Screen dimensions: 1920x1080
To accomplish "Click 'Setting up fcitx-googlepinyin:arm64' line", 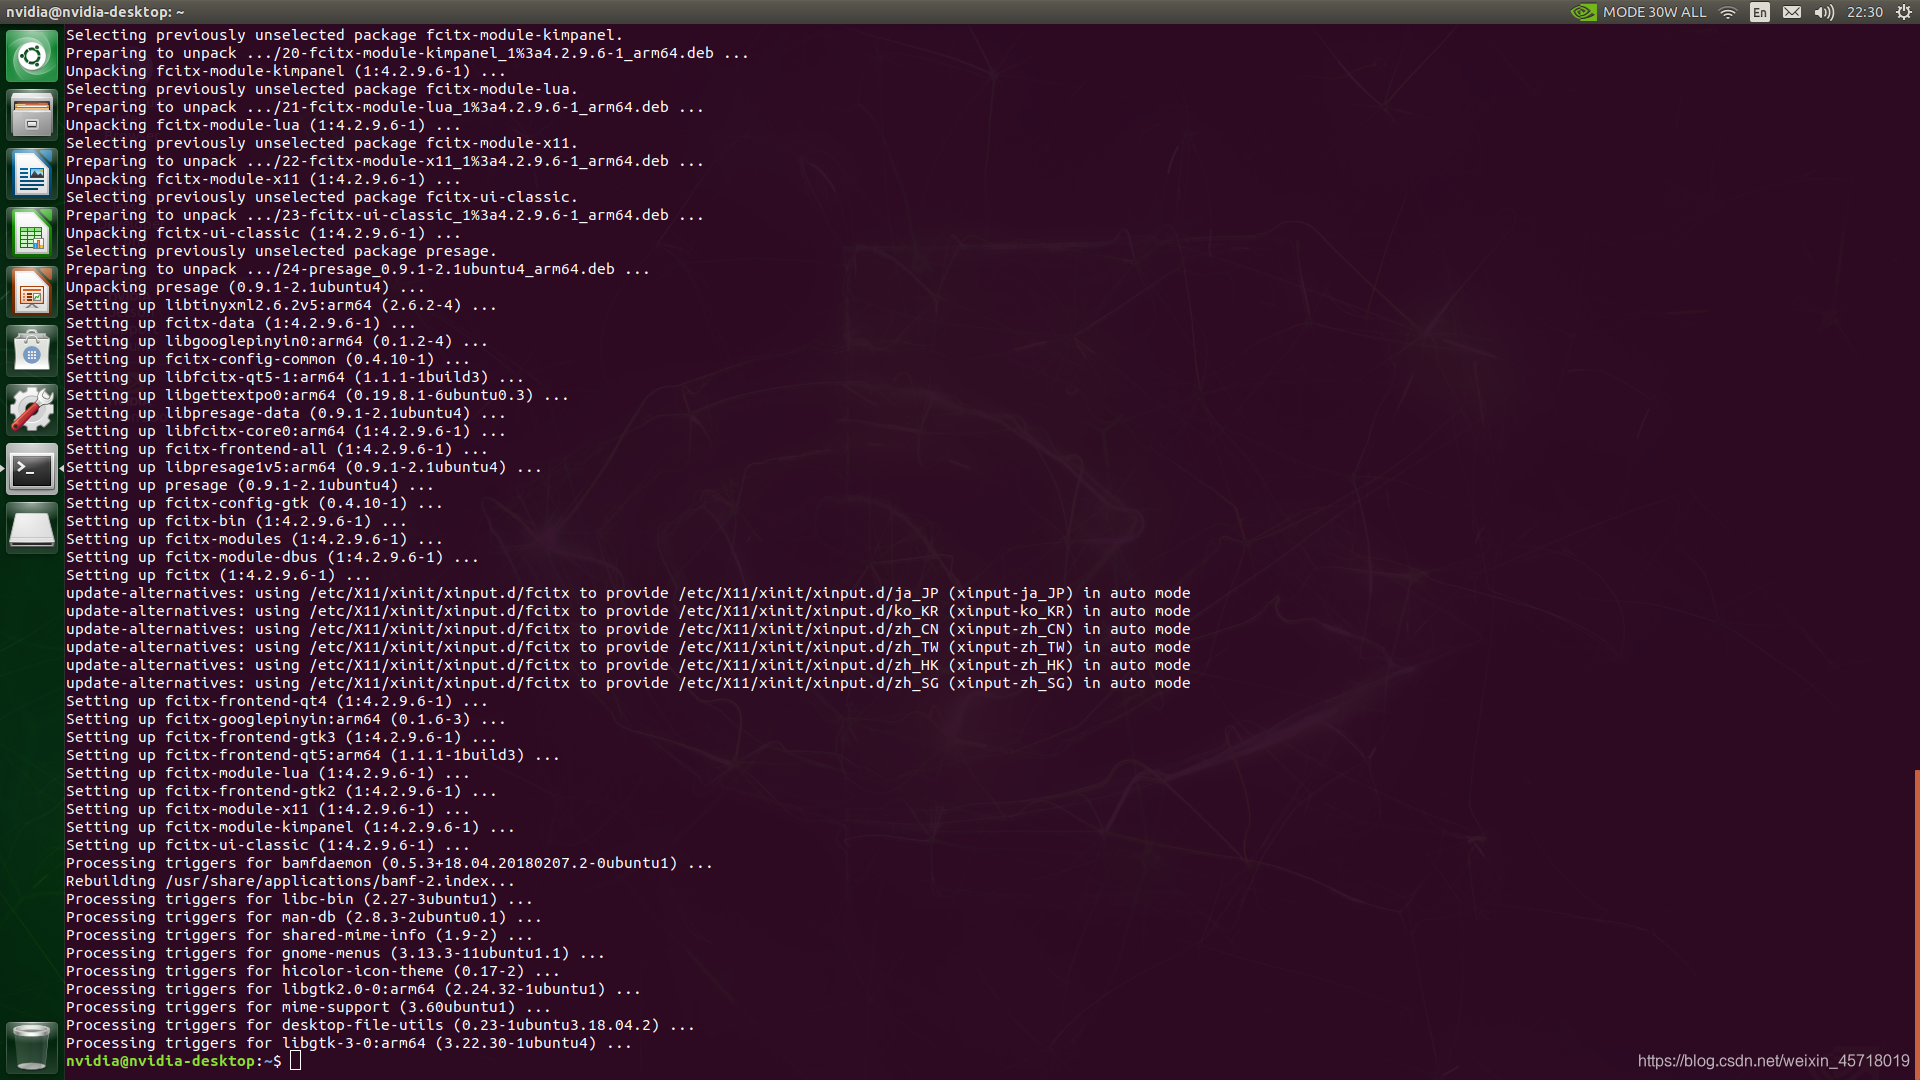I will pos(285,719).
